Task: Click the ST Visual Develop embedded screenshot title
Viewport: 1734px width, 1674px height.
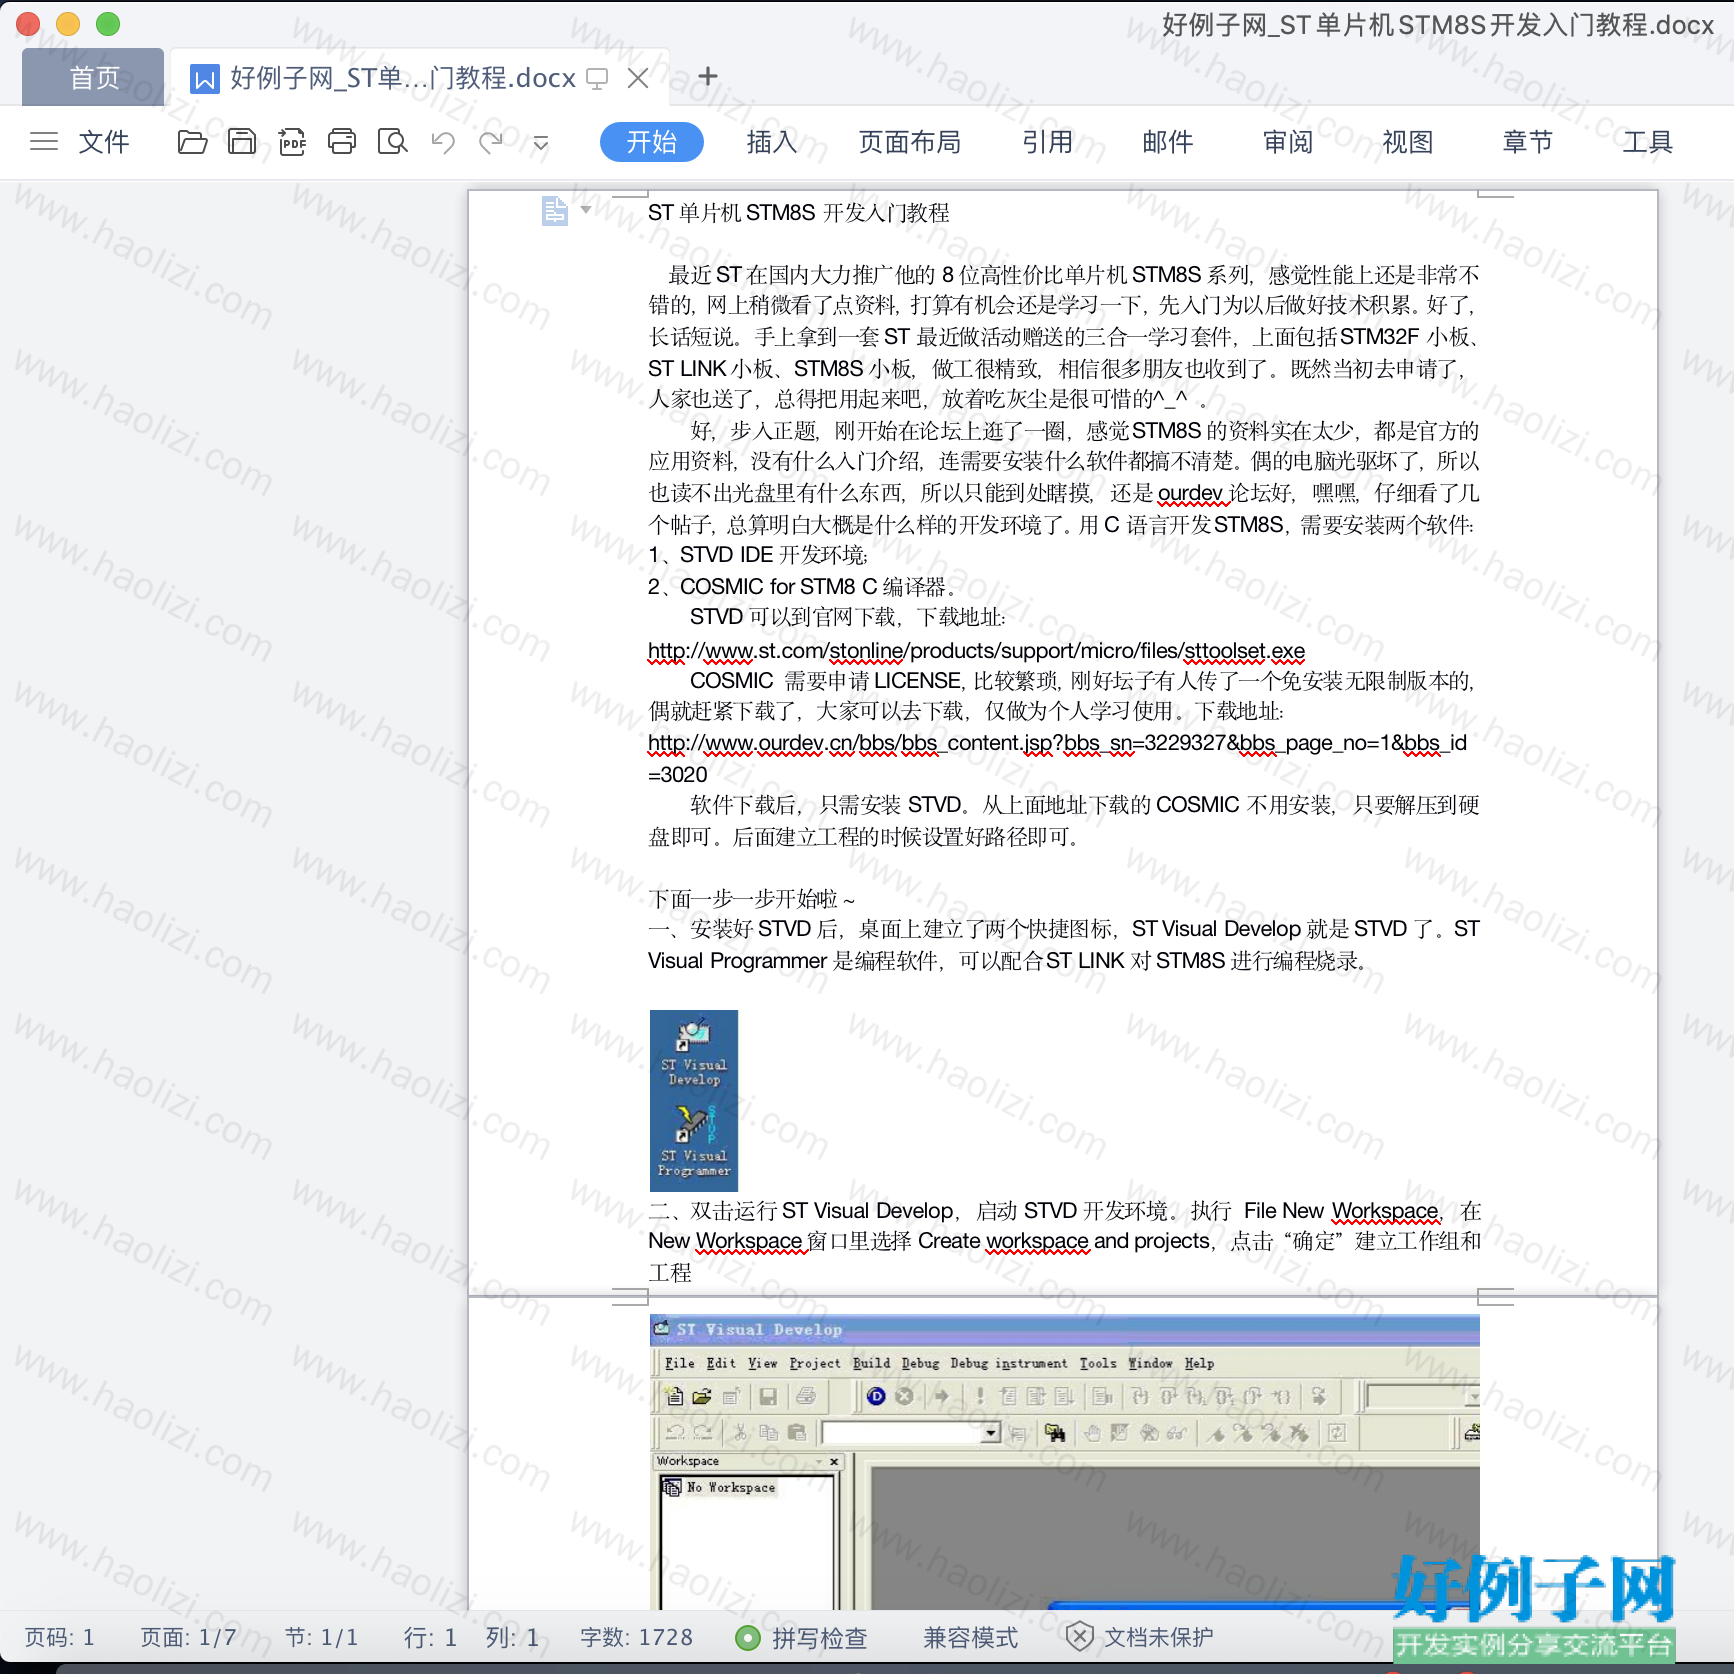Action: click(759, 1330)
